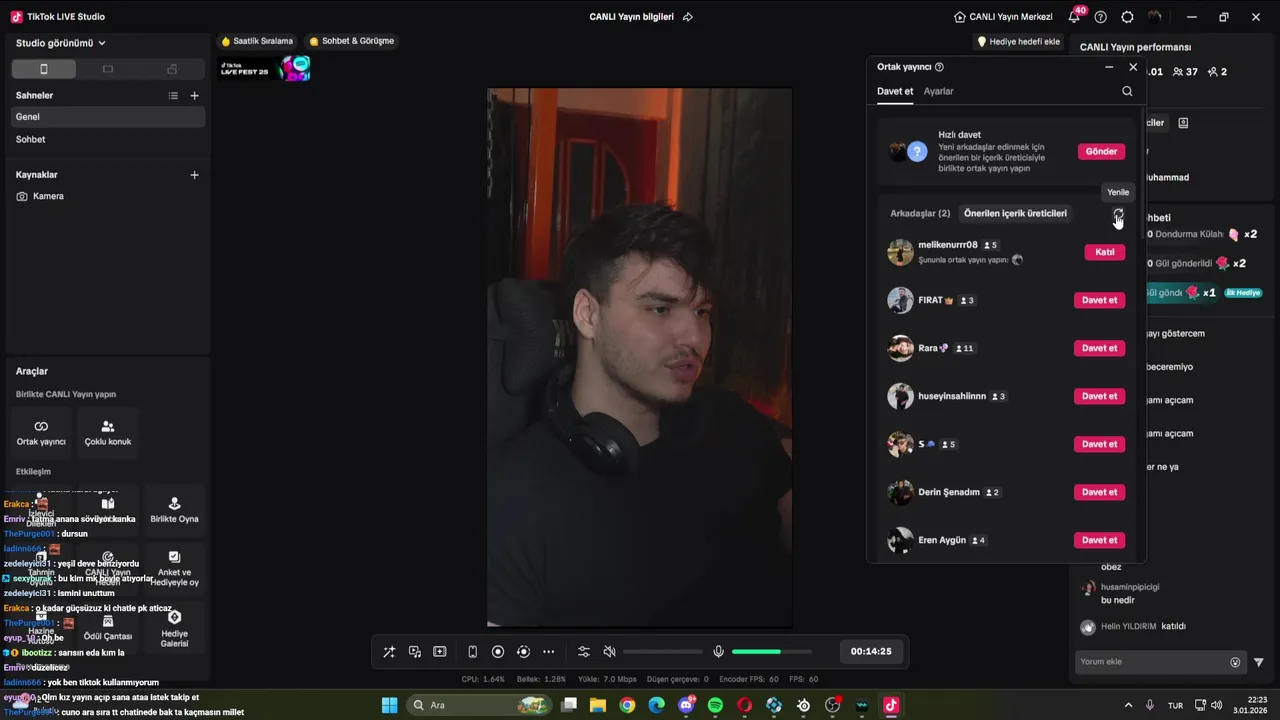Invite huseyinsahinnn with Davet et
The width and height of the screenshot is (1280, 720).
[x=1099, y=396]
